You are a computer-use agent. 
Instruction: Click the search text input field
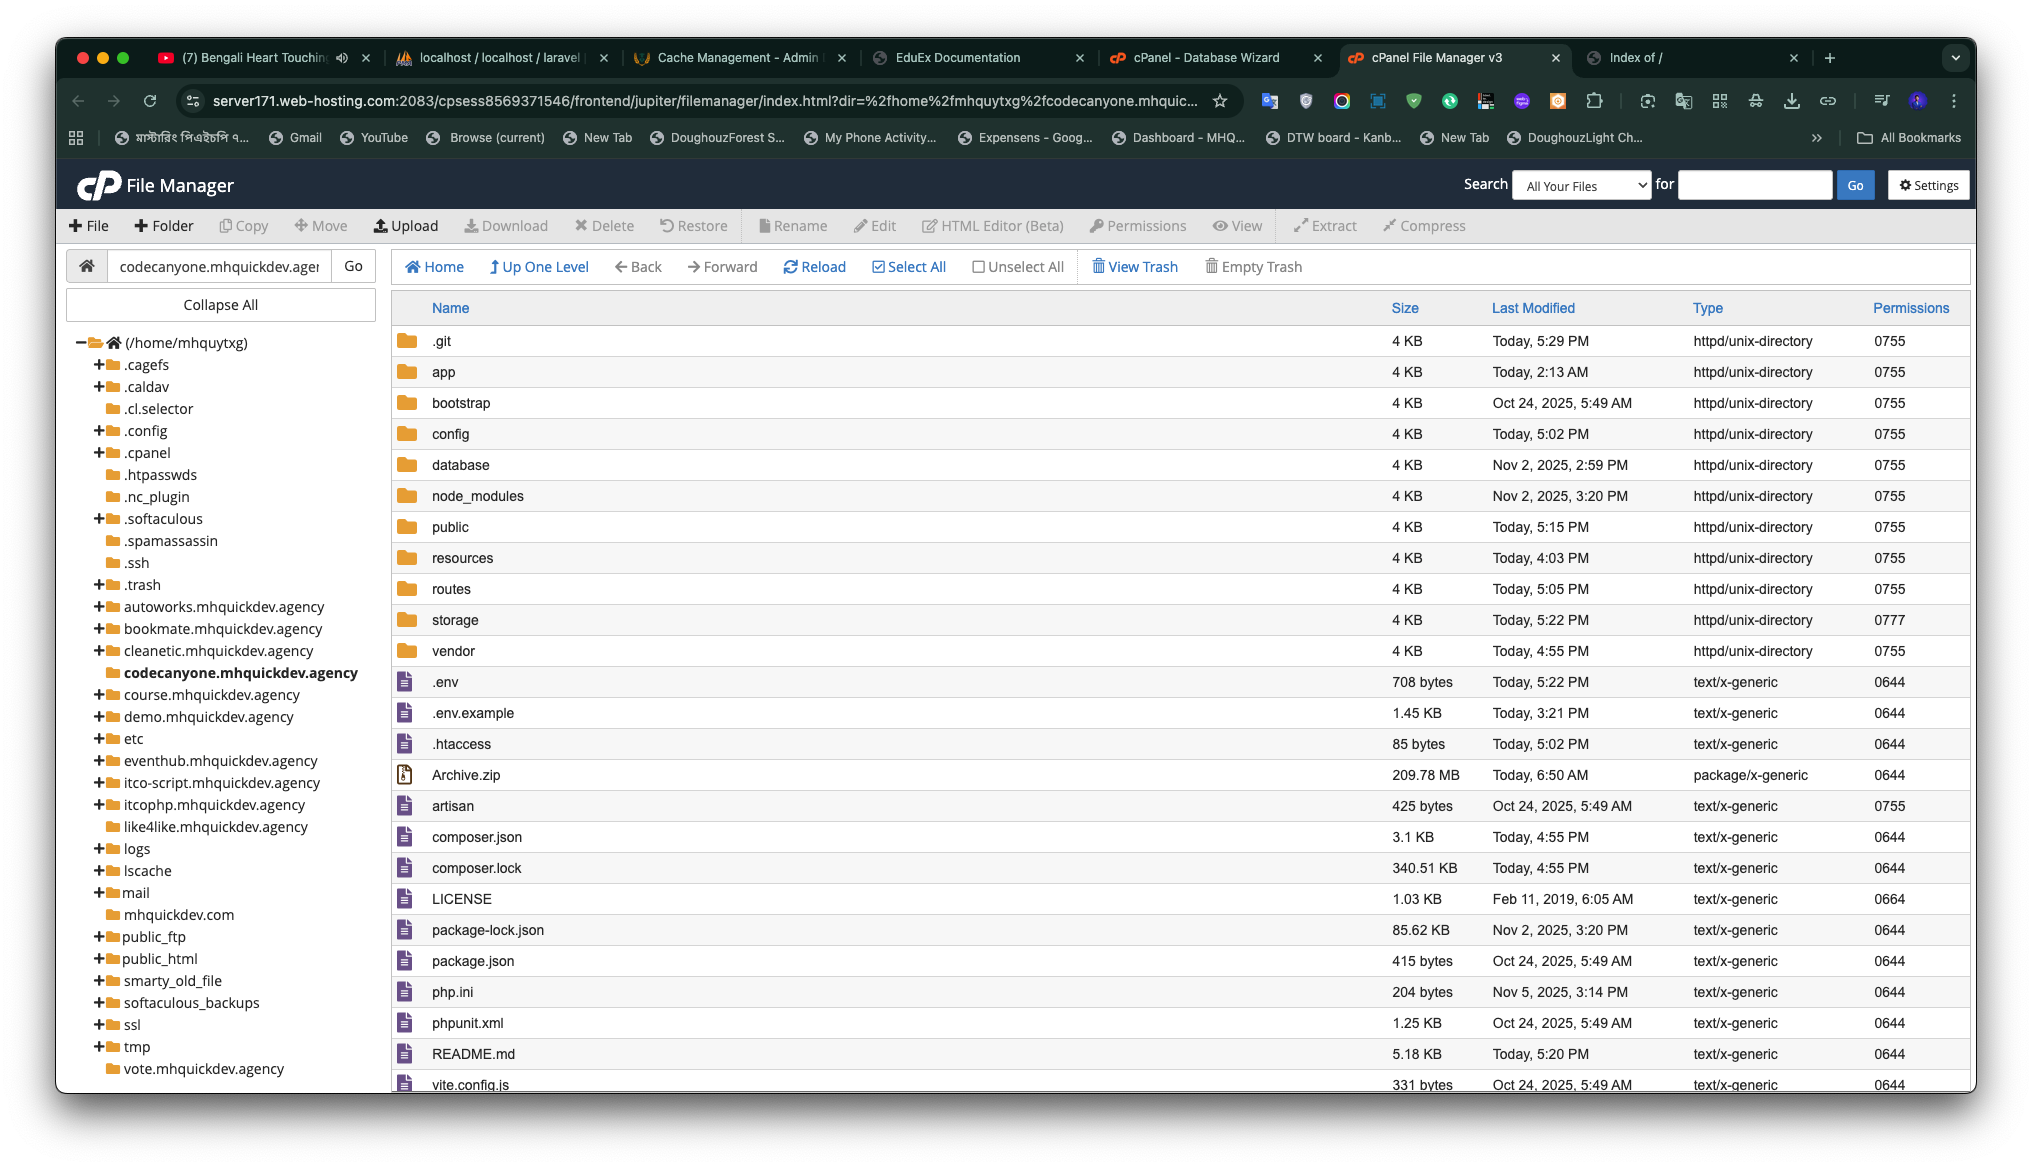[x=1754, y=185]
